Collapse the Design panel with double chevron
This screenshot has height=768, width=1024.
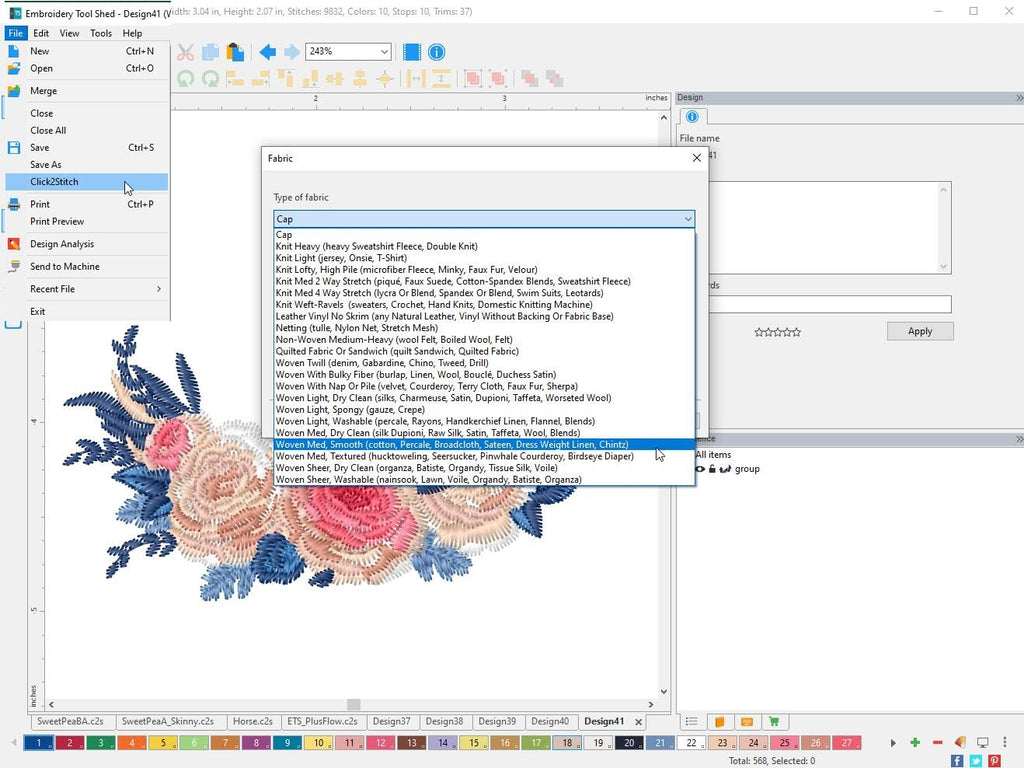point(1019,98)
